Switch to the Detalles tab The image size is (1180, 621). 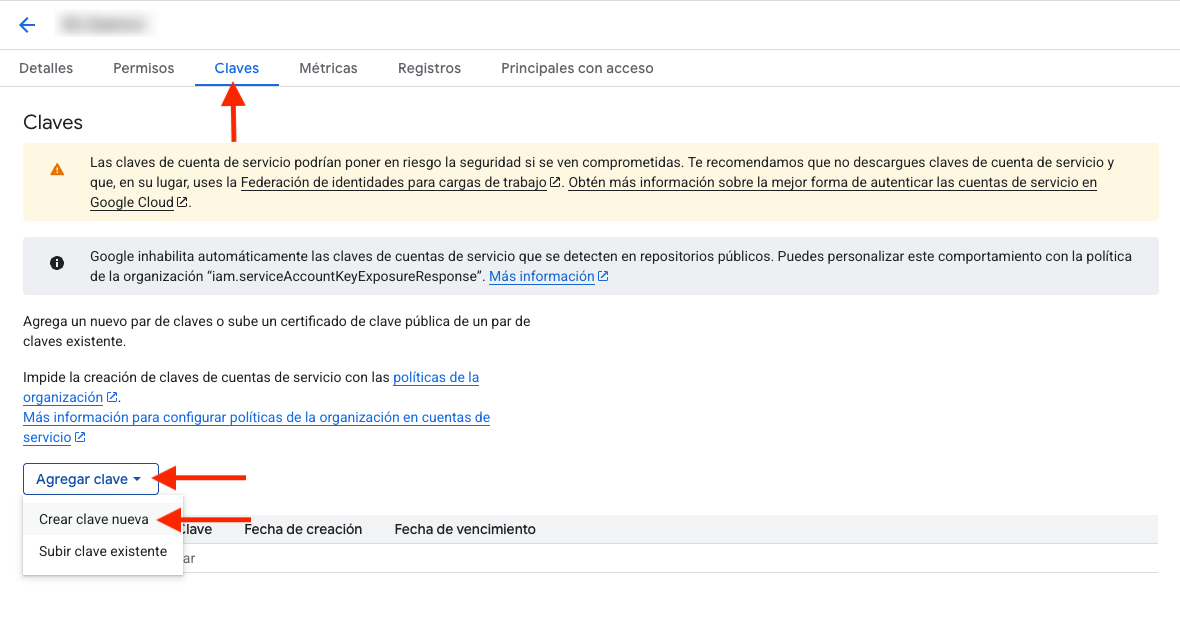46,69
